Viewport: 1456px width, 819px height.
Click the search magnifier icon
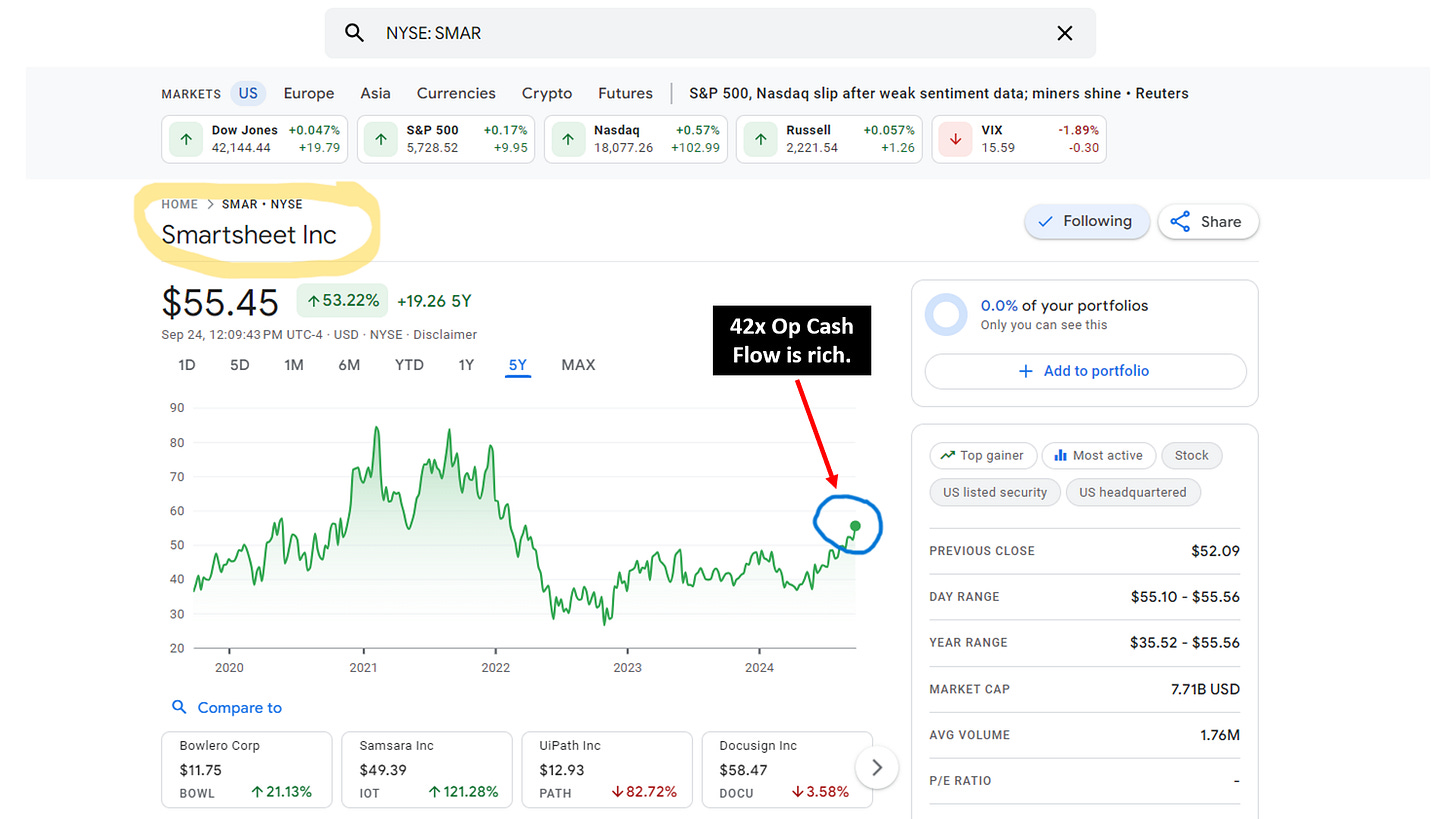354,33
